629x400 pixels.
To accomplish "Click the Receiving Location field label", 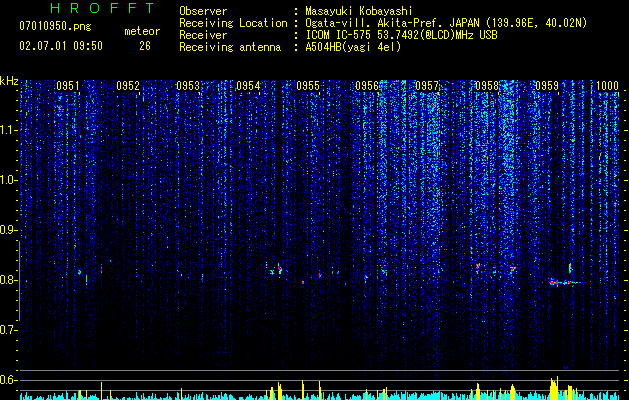I will coord(233,24).
